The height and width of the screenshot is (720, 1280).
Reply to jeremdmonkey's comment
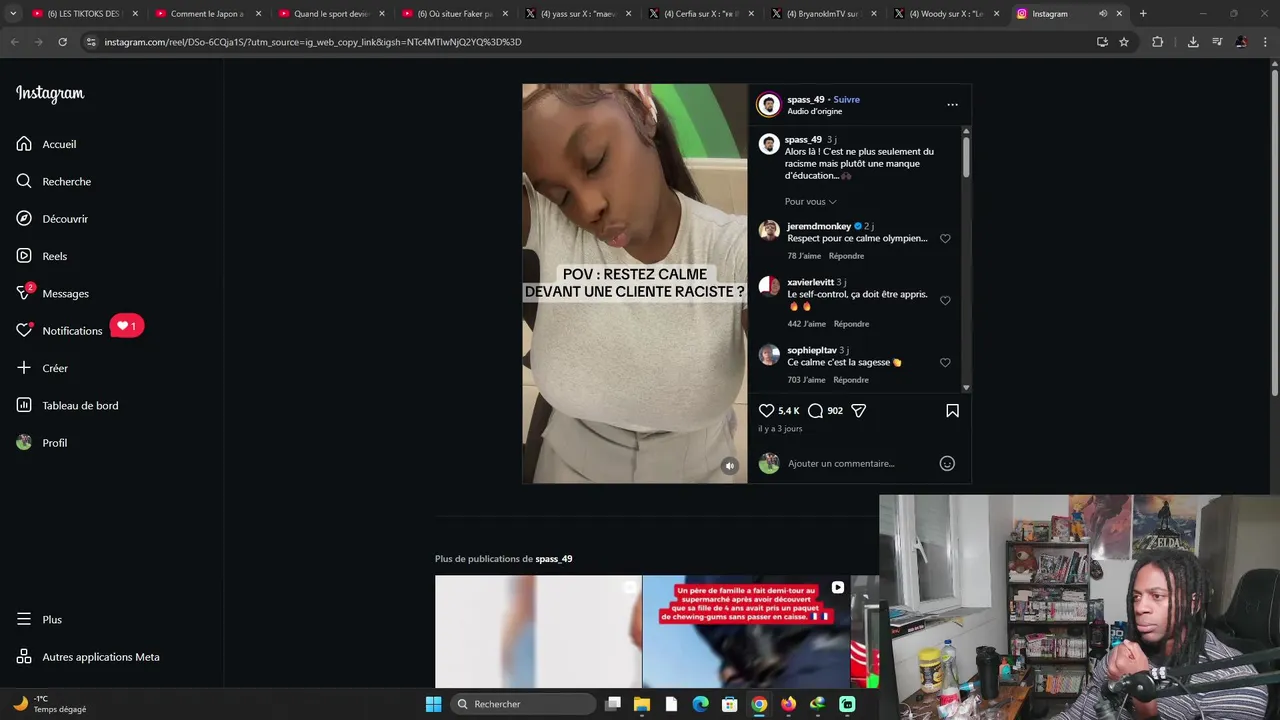[x=846, y=256]
